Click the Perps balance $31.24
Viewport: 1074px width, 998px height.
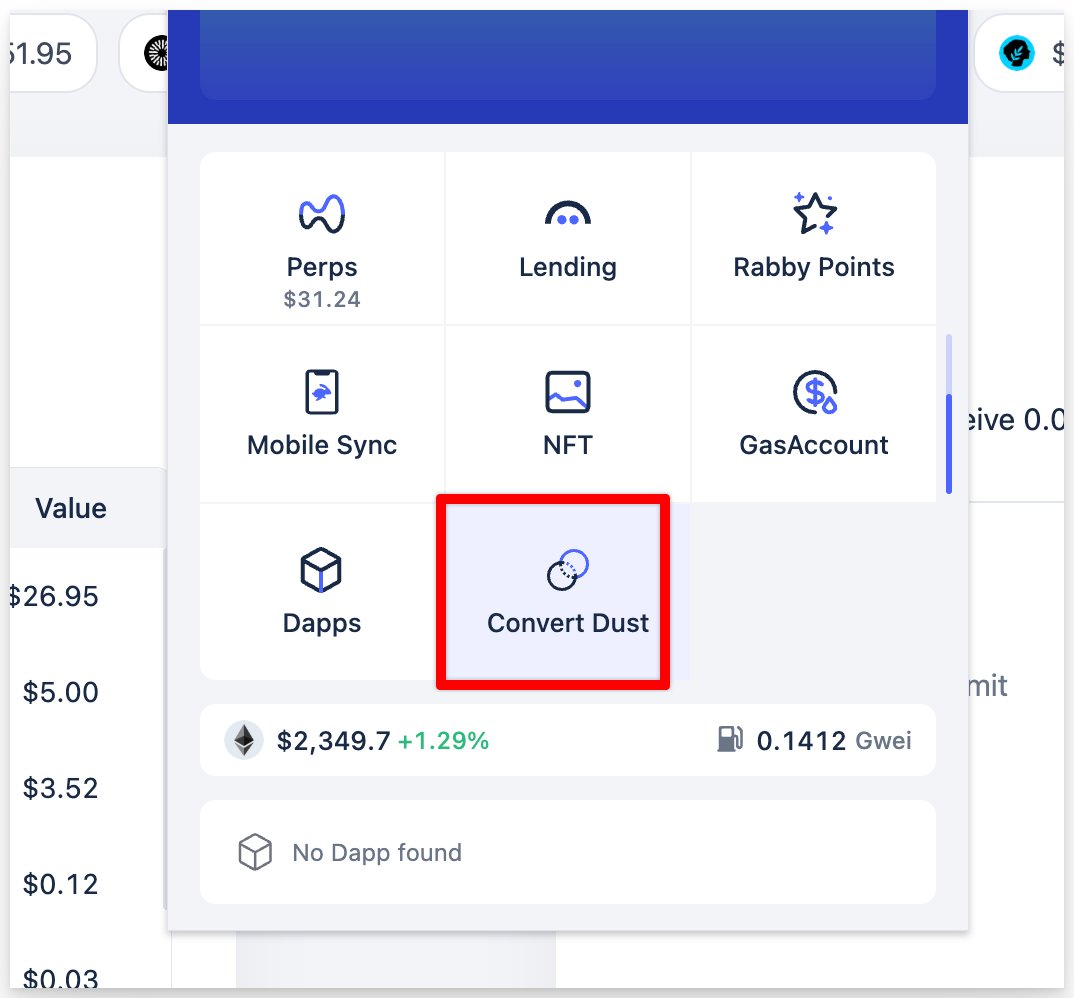pyautogui.click(x=322, y=299)
